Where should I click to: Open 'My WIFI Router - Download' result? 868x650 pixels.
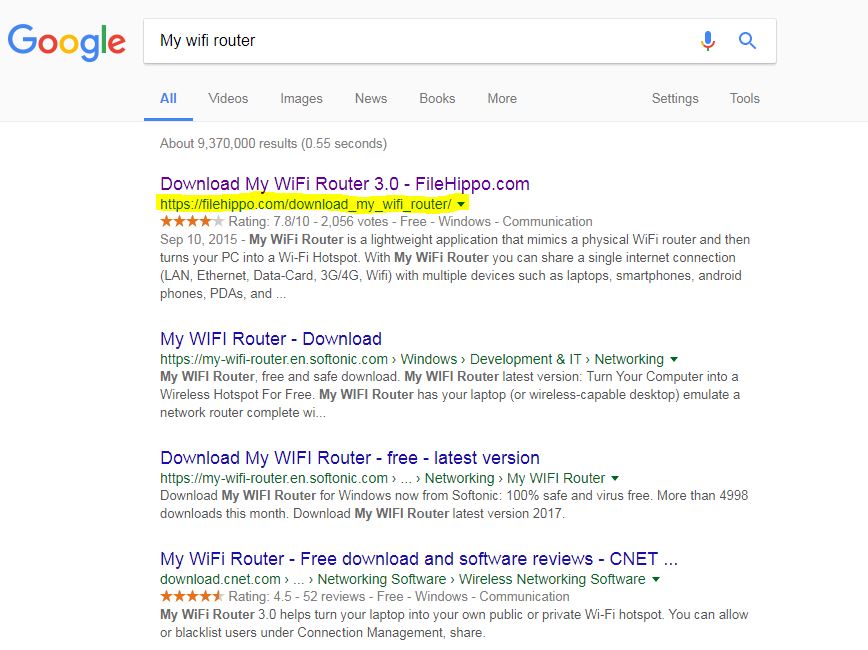pyautogui.click(x=271, y=339)
